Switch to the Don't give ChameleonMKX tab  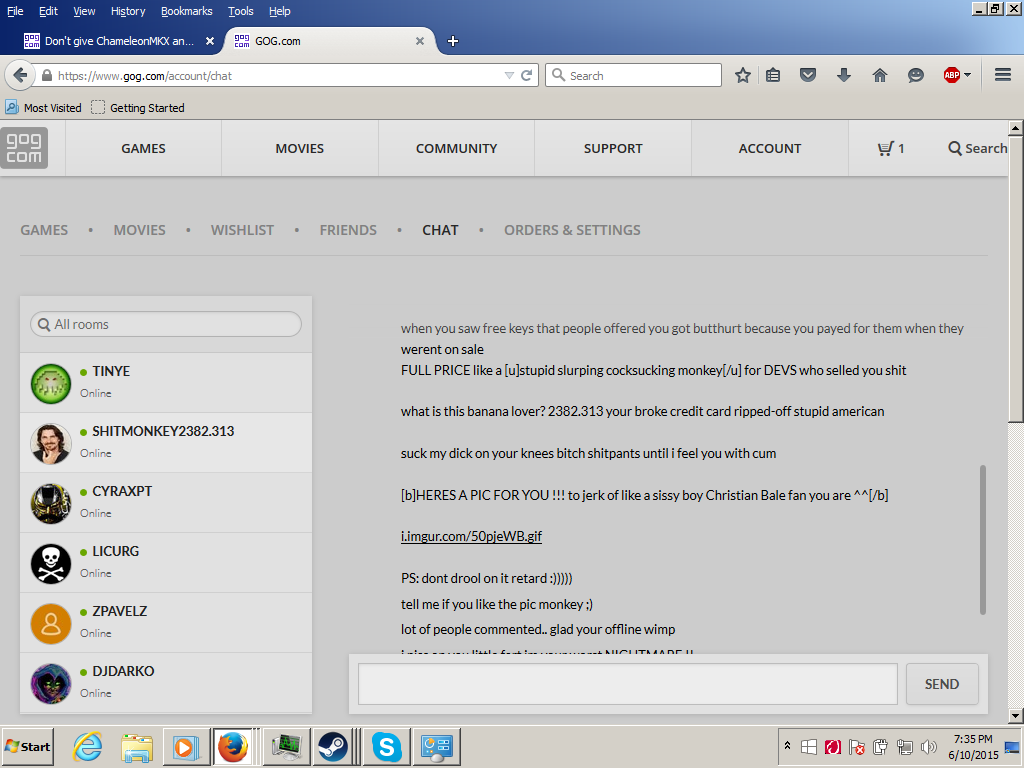point(118,41)
